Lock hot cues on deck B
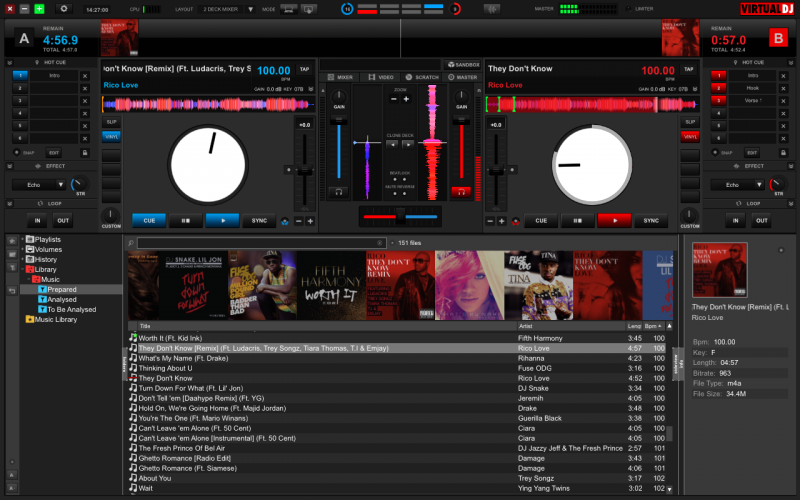The width and height of the screenshot is (800, 500). (783, 153)
